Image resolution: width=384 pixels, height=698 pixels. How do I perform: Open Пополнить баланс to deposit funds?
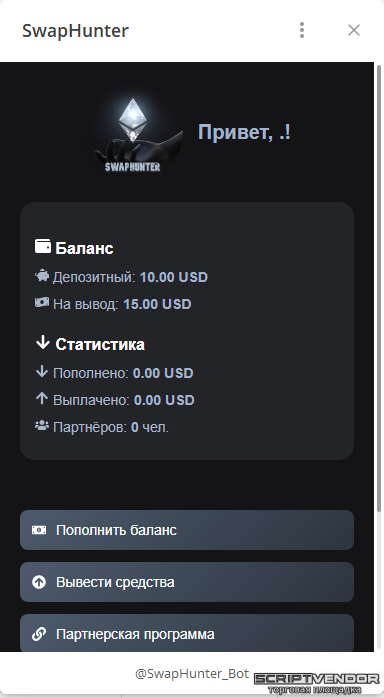[187, 530]
